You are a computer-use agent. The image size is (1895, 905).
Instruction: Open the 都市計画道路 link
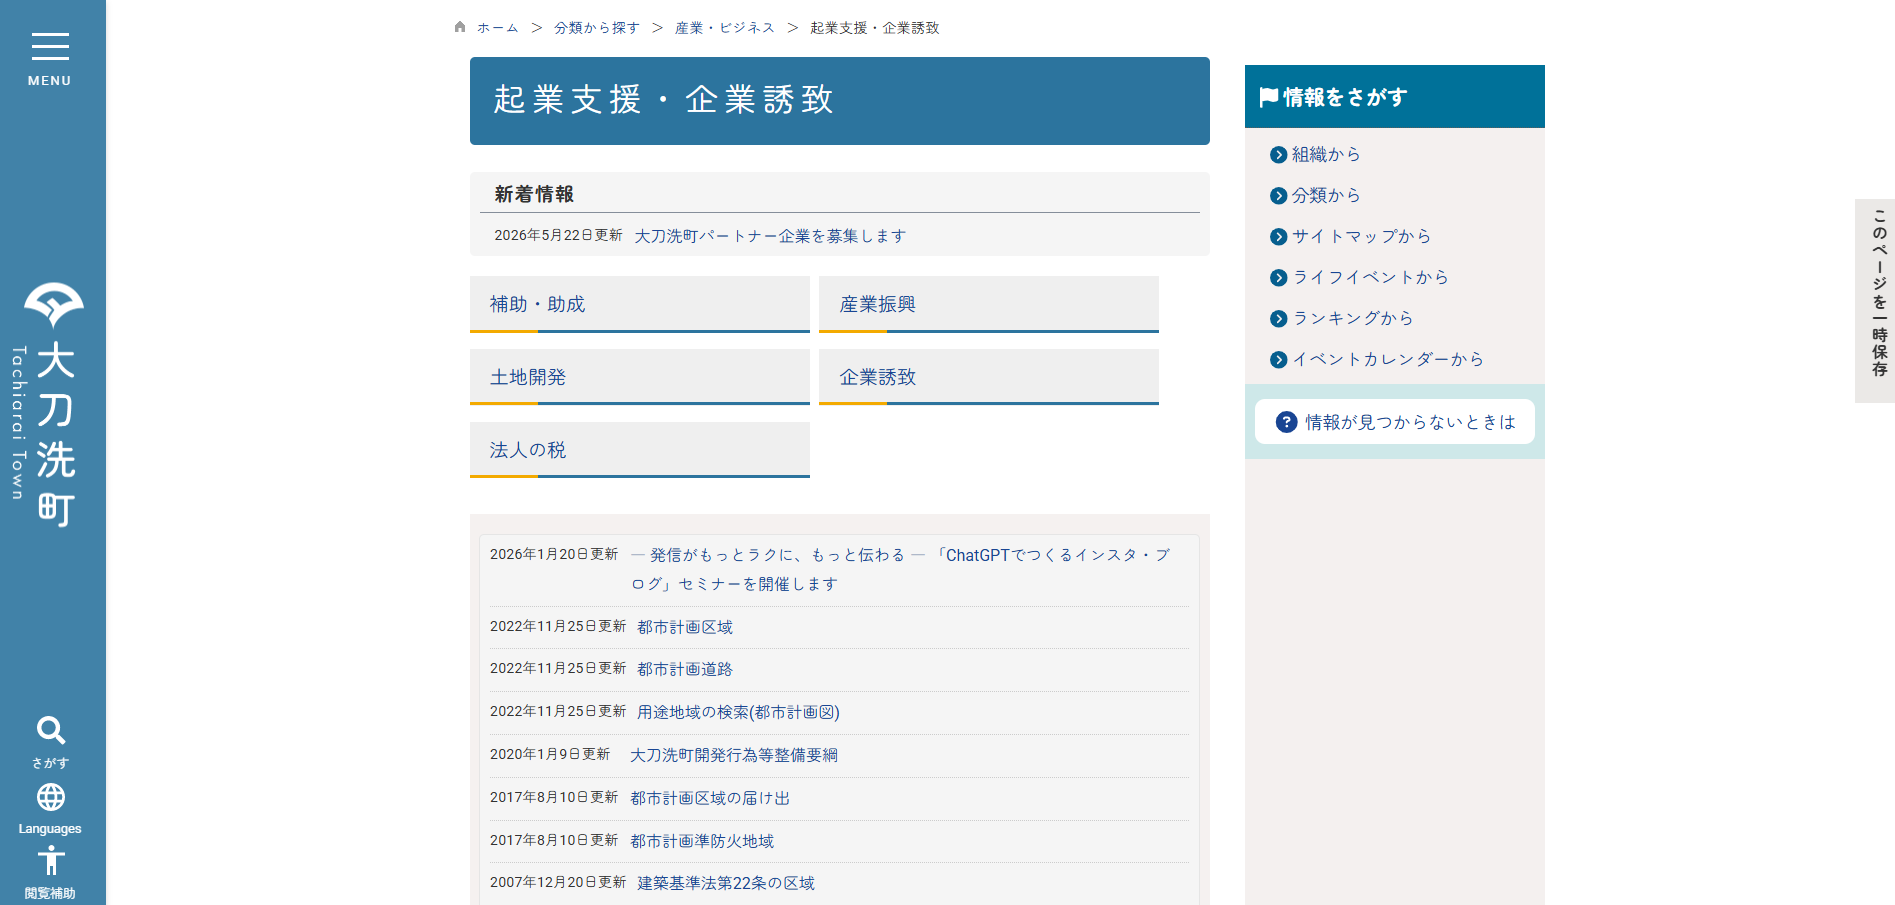(685, 669)
